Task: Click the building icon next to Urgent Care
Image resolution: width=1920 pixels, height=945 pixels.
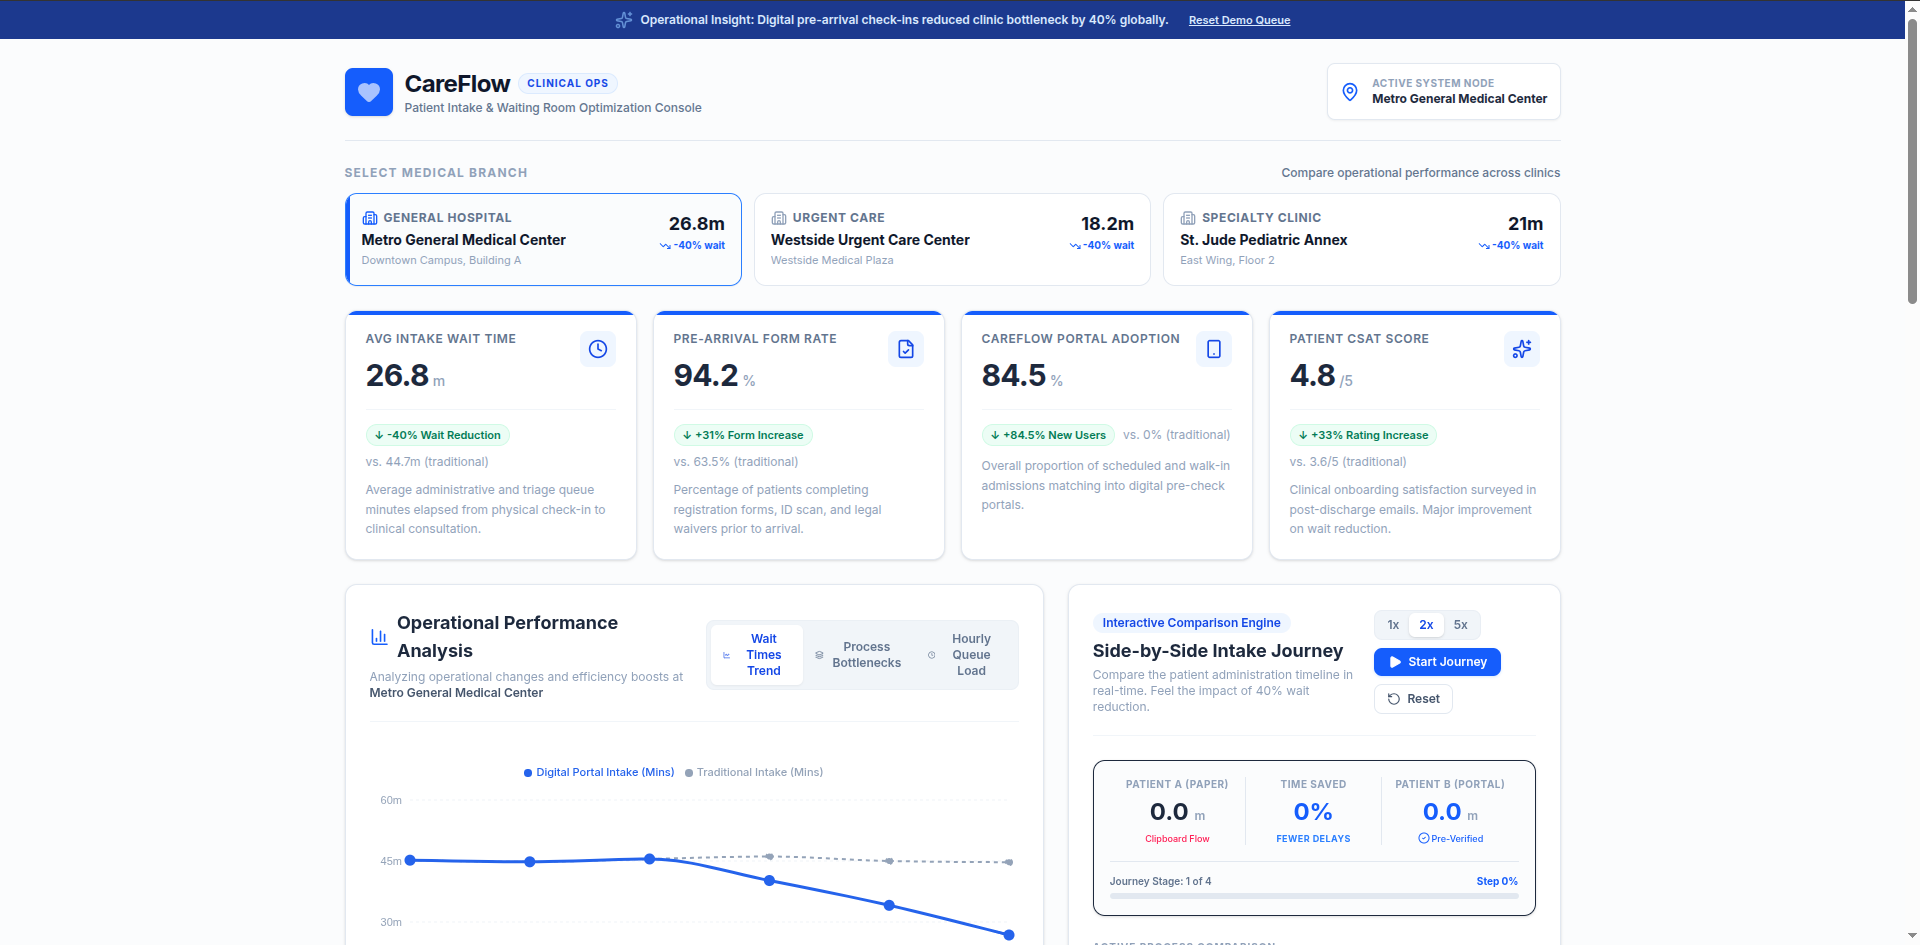Action: click(779, 218)
